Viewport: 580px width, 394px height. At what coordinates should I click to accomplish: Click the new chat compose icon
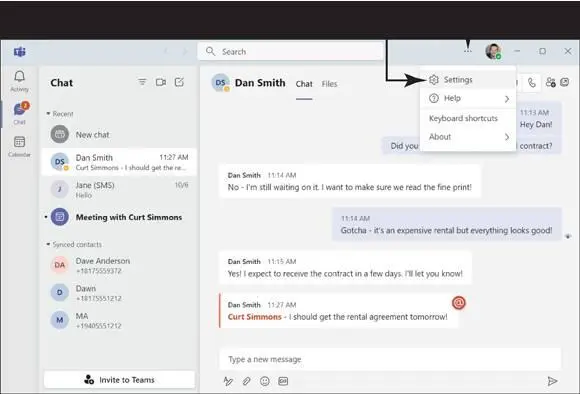pyautogui.click(x=179, y=82)
